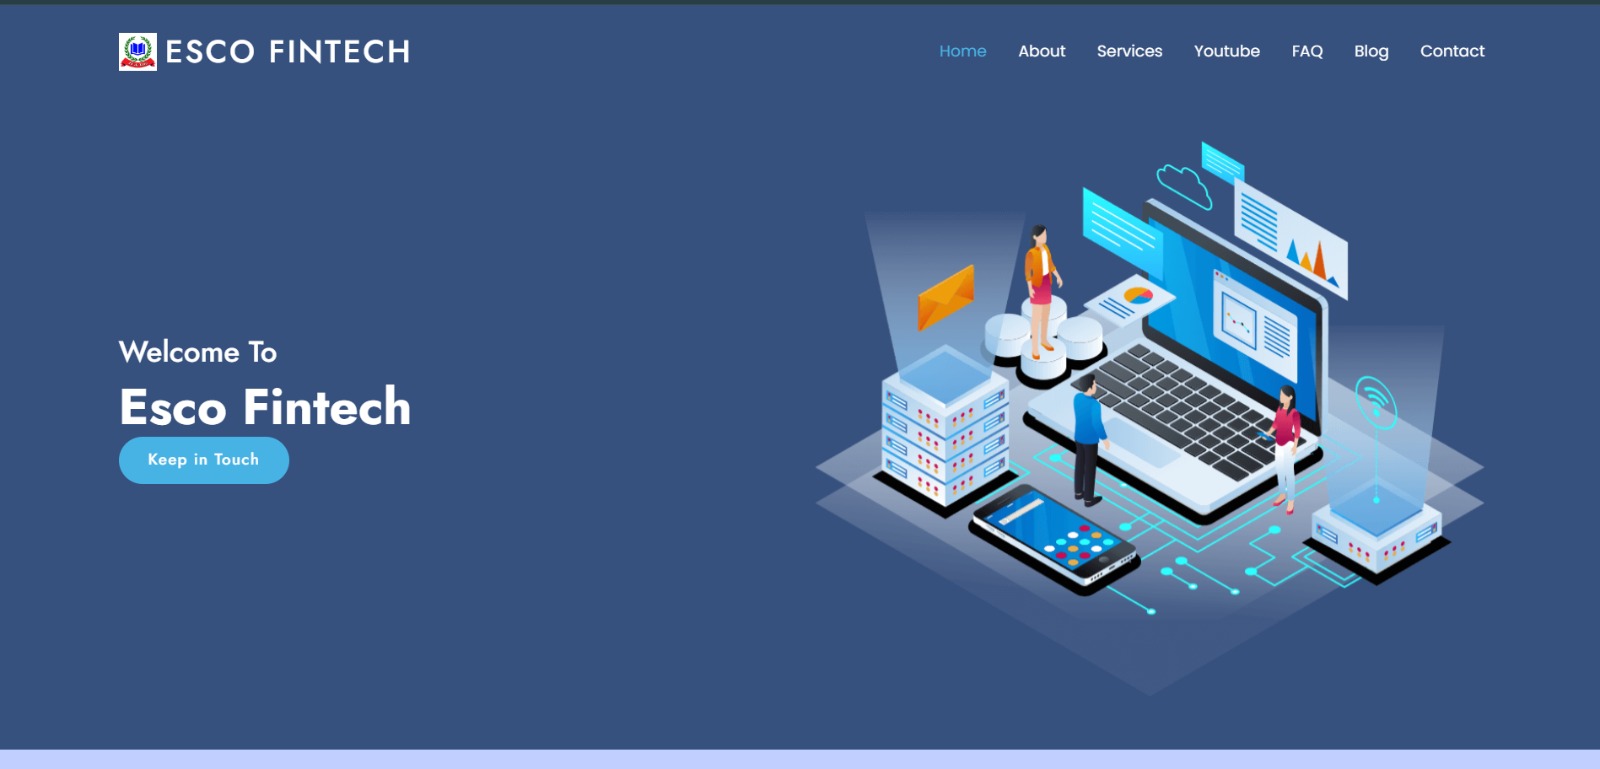Click the orange envelope icon in illustration
Image resolution: width=1600 pixels, height=769 pixels.
click(x=945, y=297)
